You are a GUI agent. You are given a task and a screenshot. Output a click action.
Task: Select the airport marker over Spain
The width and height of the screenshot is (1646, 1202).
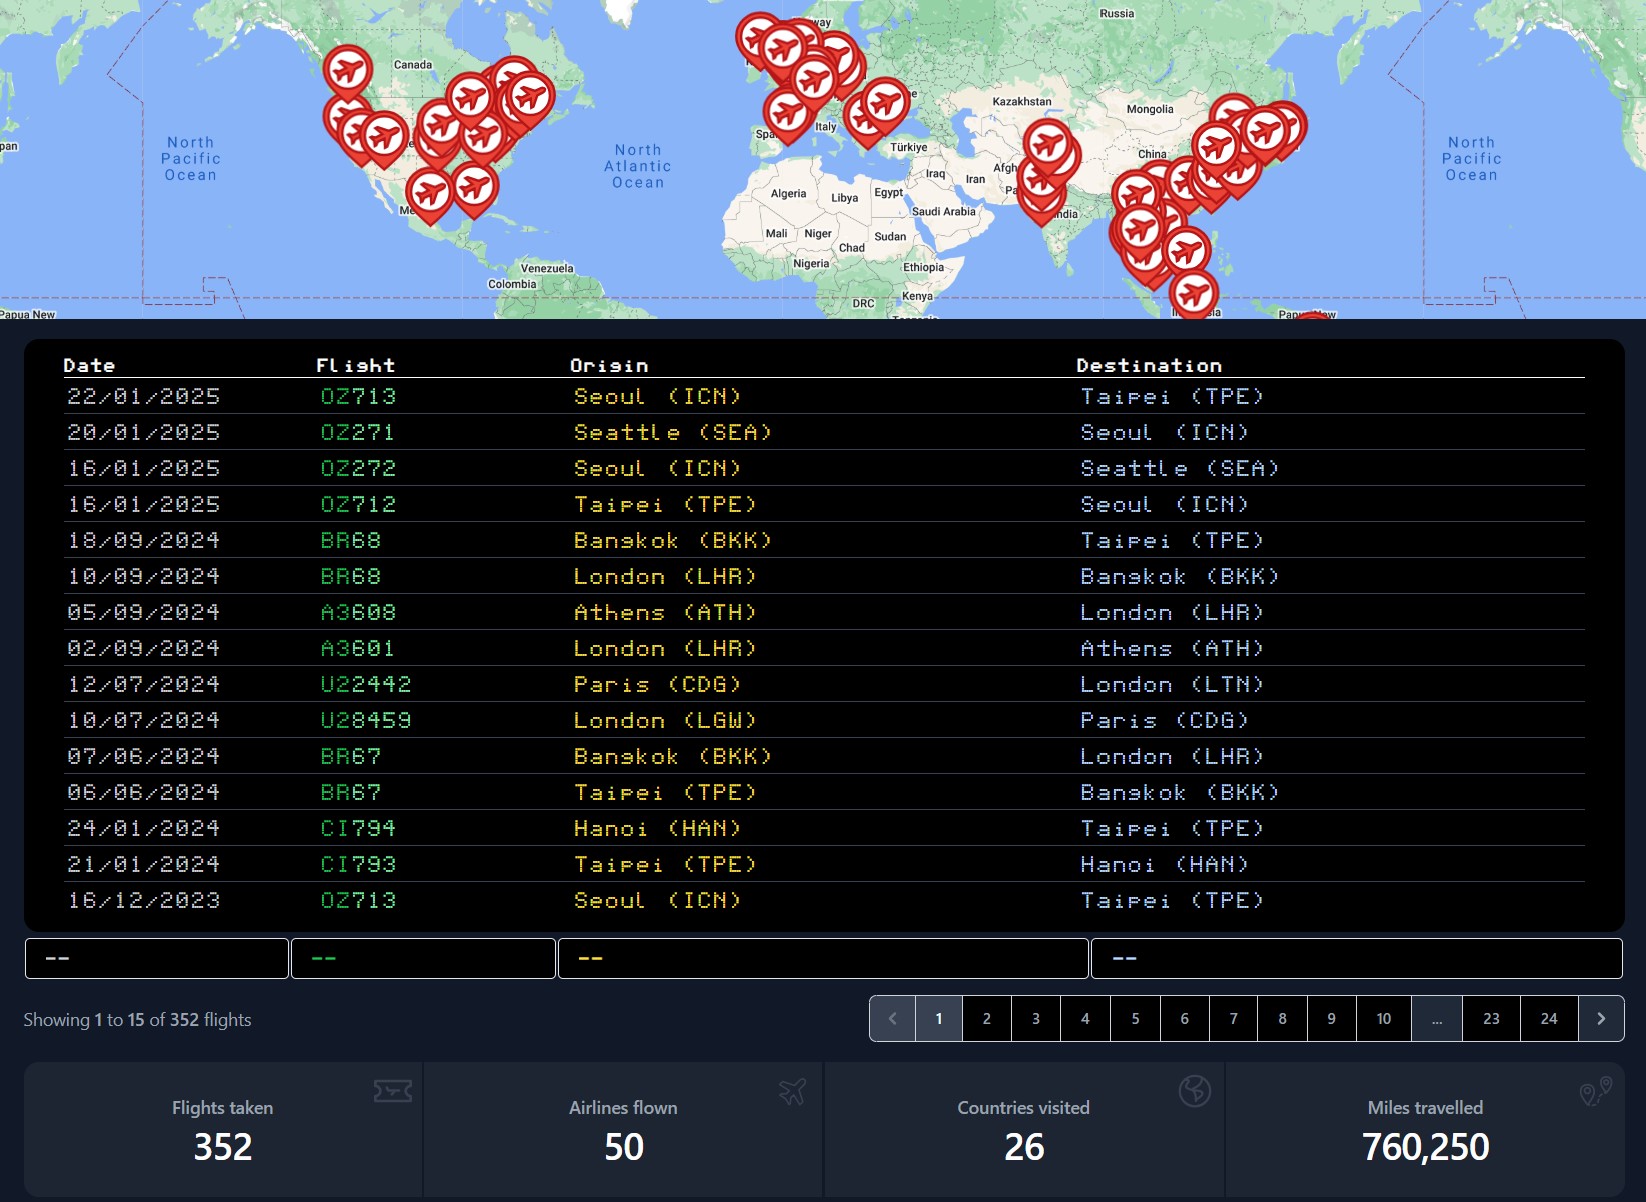(787, 112)
